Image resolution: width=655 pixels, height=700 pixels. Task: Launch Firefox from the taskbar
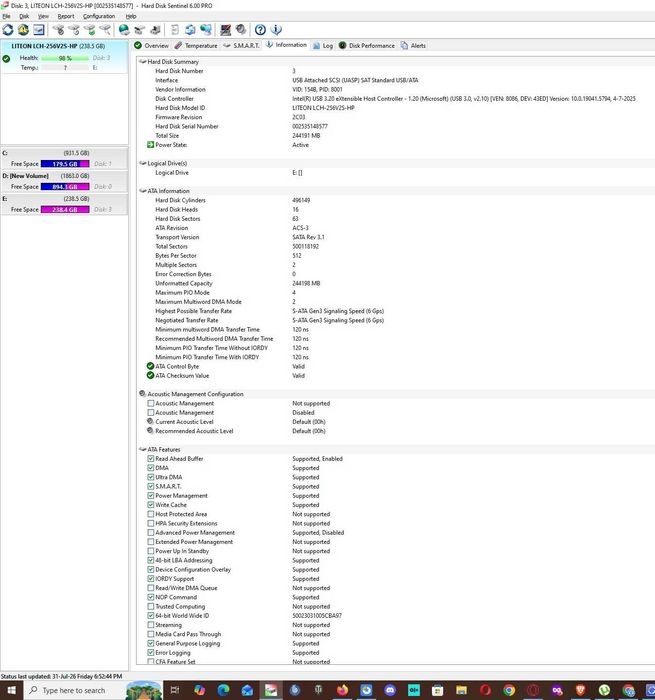pyautogui.click(x=342, y=690)
